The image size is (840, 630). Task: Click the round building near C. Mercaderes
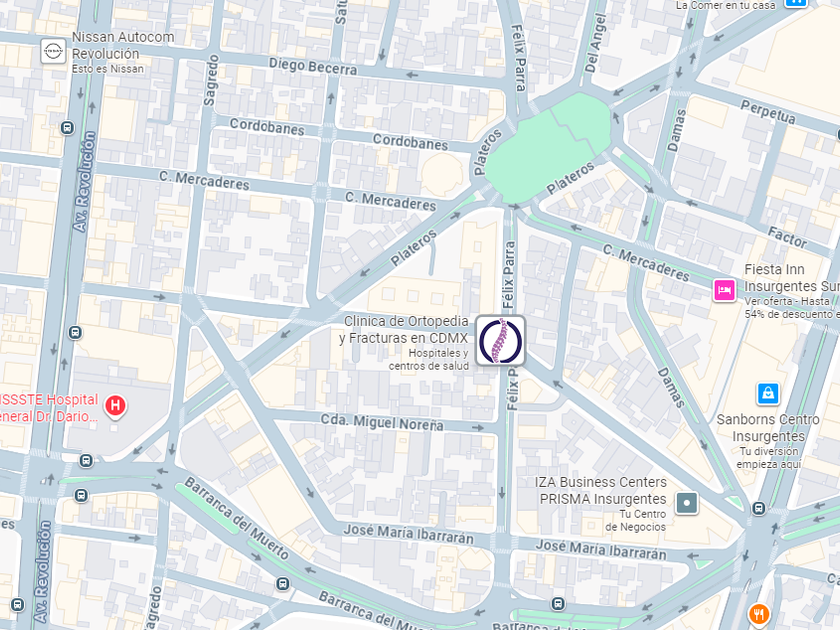442,175
